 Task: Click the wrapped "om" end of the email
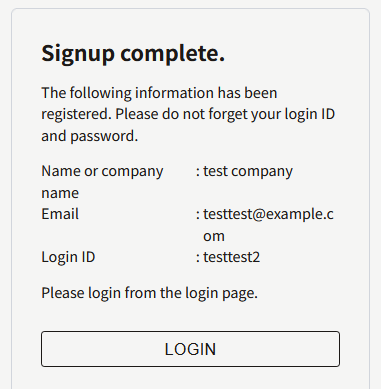(x=214, y=236)
